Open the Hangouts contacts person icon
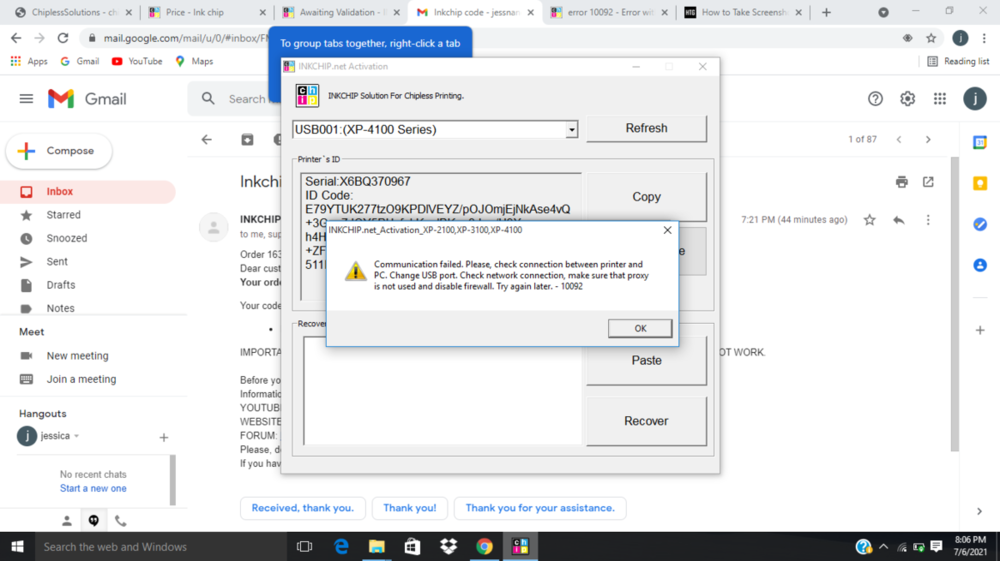 (x=67, y=521)
